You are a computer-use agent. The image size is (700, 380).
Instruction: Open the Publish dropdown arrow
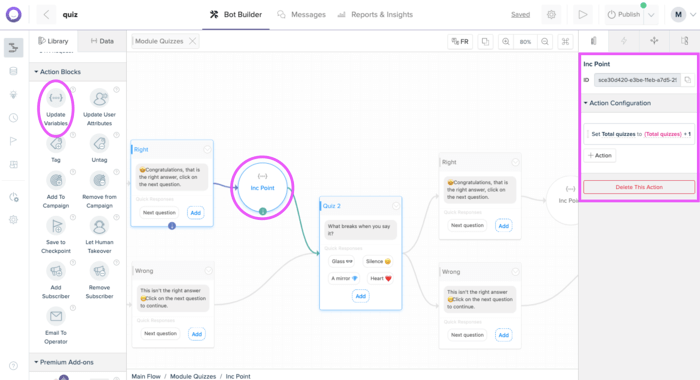point(651,15)
